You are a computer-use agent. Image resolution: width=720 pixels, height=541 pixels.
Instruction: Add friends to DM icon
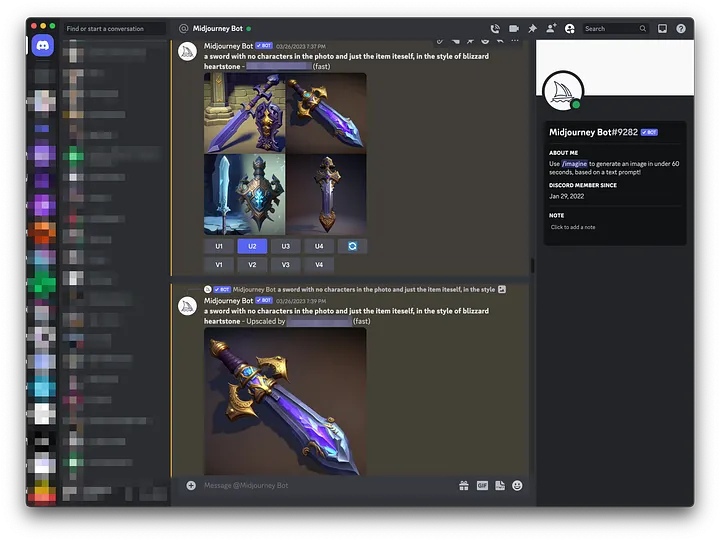pyautogui.click(x=550, y=29)
